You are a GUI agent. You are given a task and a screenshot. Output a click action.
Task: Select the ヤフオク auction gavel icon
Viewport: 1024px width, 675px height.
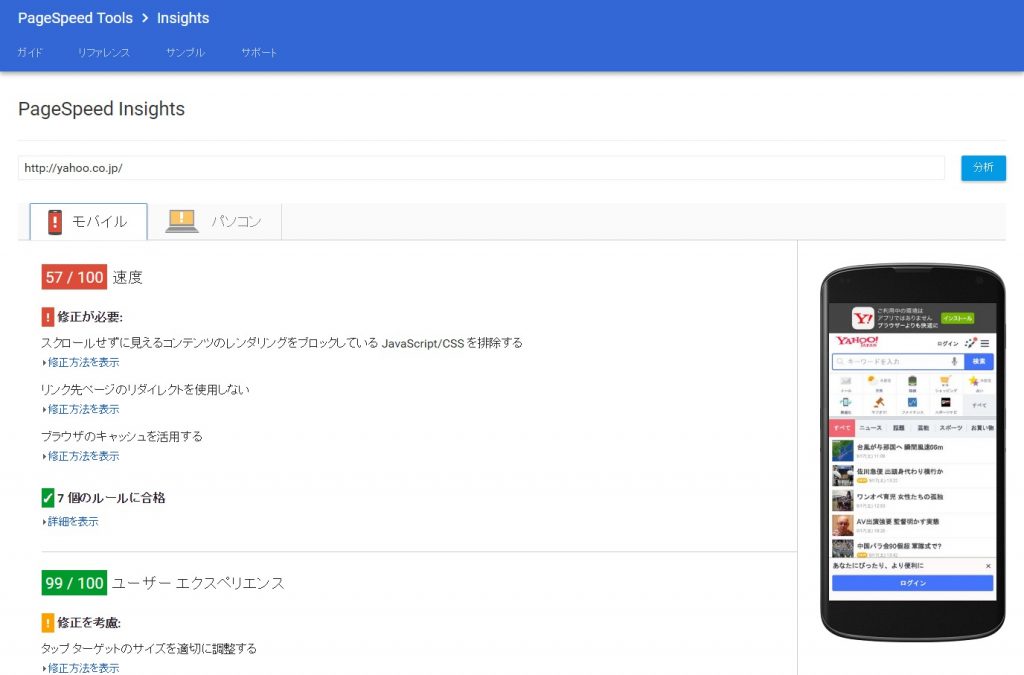point(879,402)
